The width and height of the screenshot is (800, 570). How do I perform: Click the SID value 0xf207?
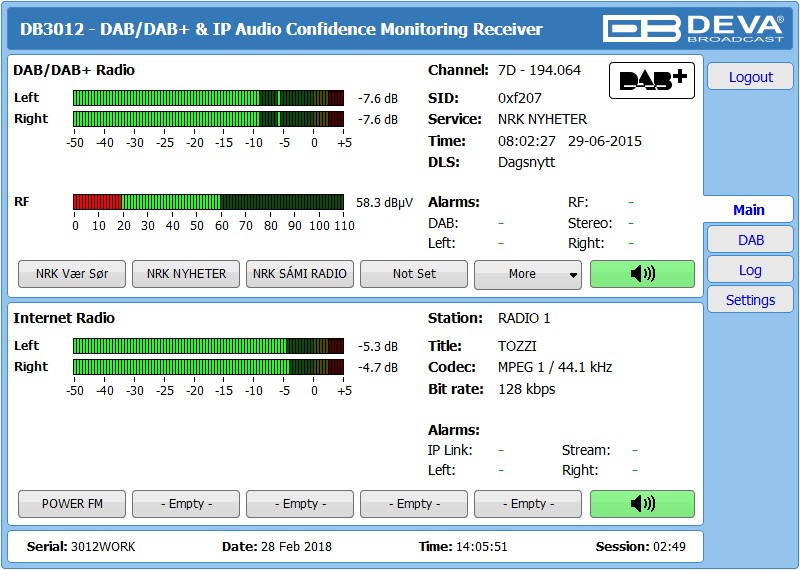point(519,98)
